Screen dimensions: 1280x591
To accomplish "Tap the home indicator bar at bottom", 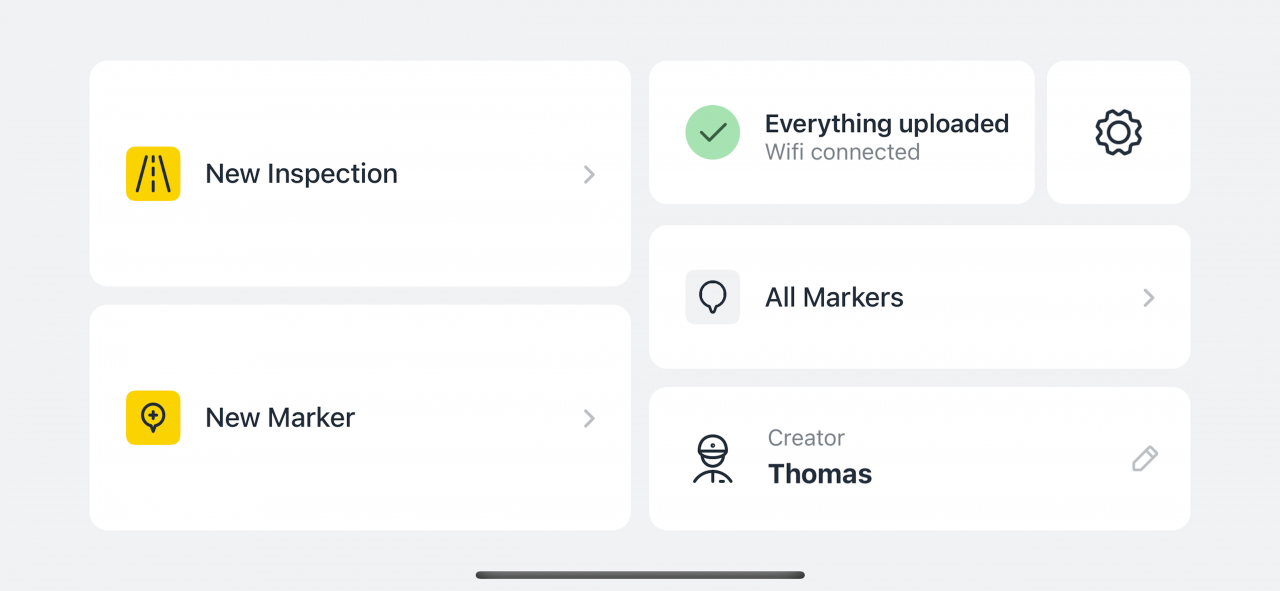I will coord(639,575).
